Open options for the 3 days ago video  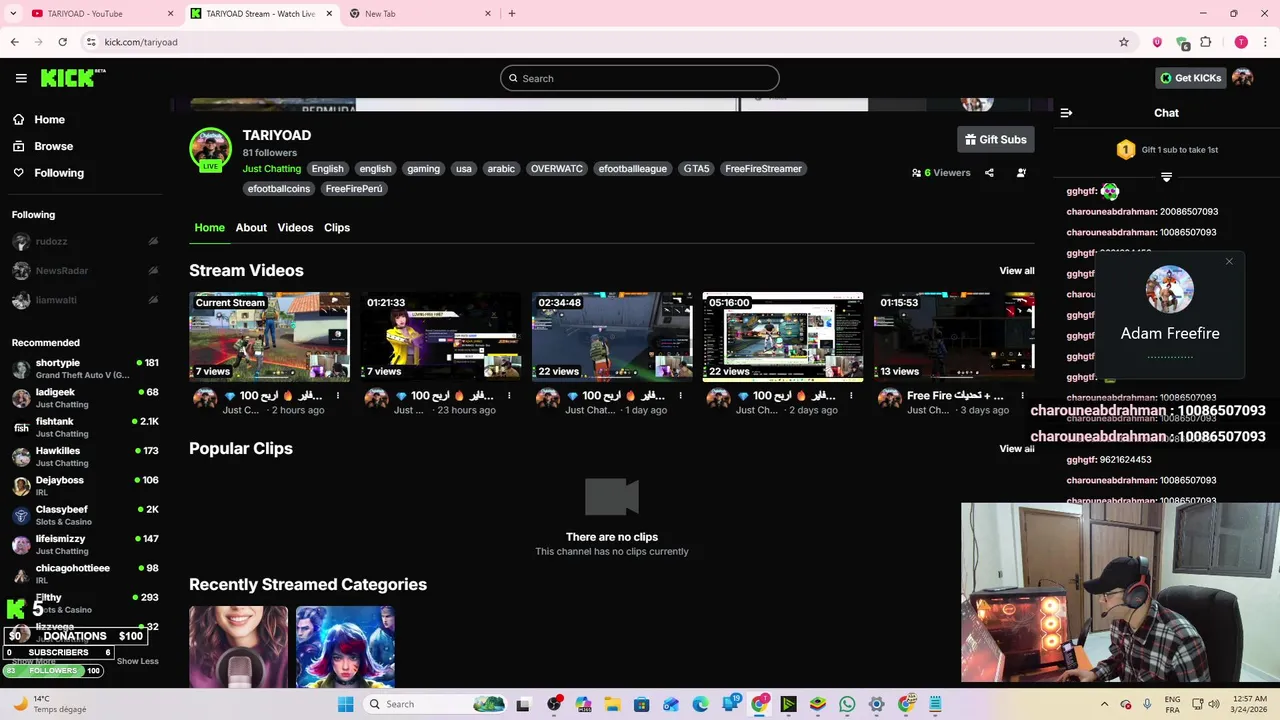coord(1022,396)
